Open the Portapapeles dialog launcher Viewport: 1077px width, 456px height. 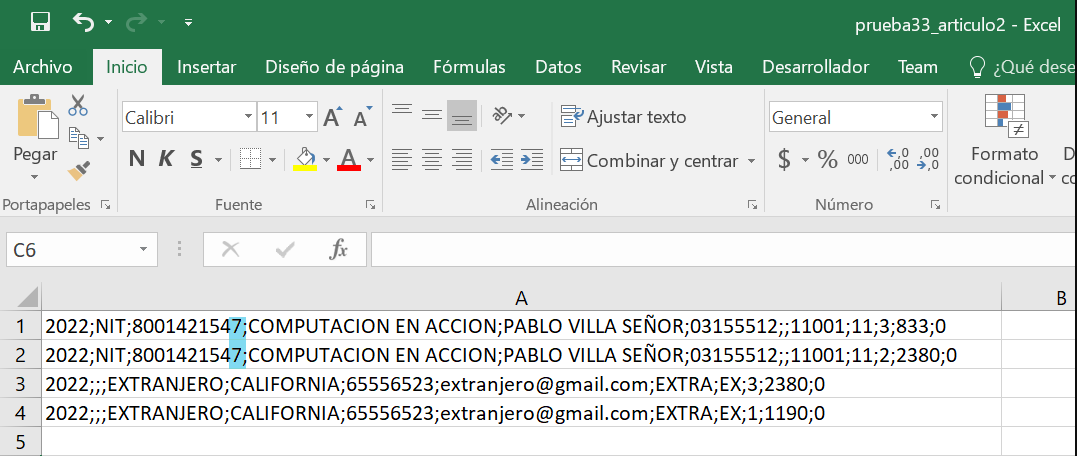(105, 205)
